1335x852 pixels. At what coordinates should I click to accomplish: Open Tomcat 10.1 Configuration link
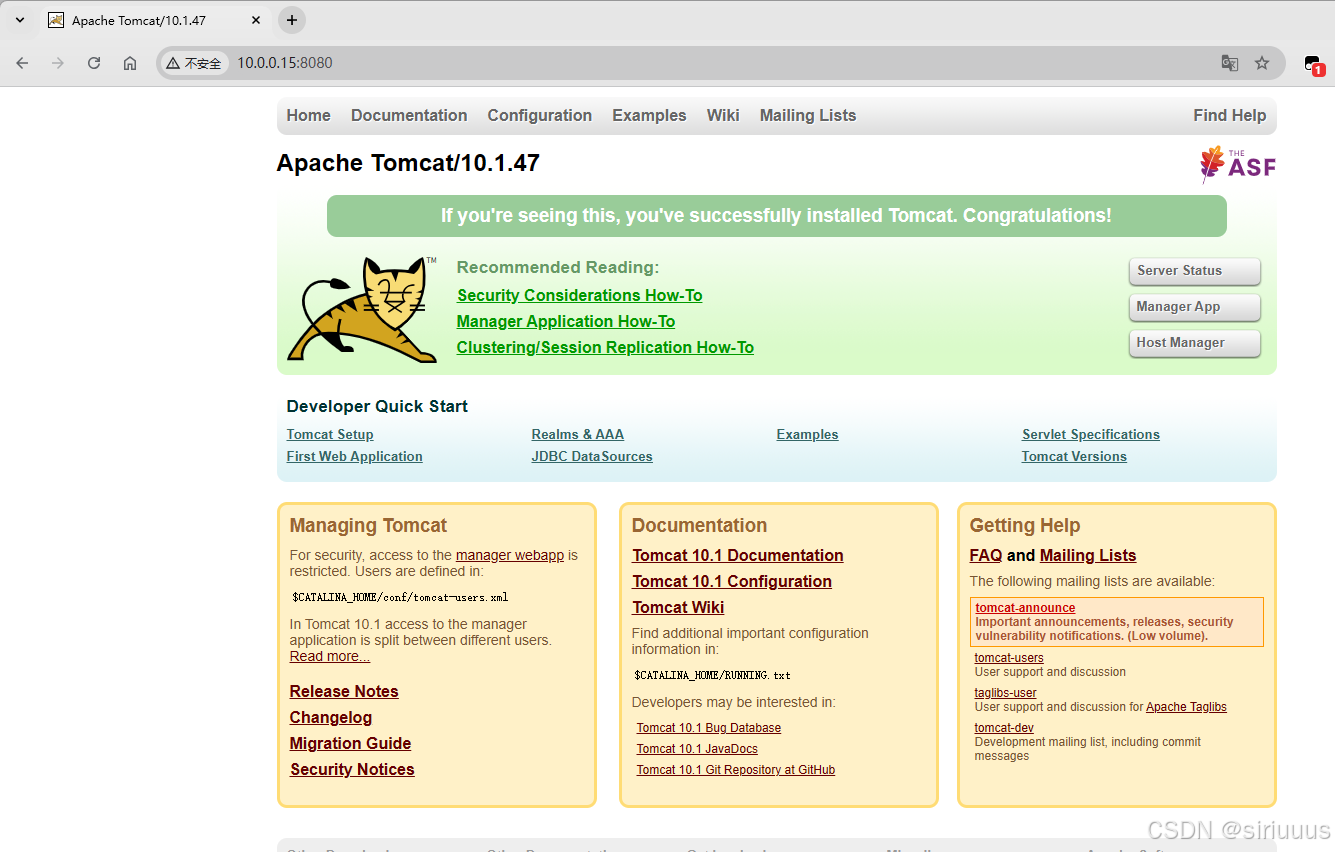tap(732, 581)
